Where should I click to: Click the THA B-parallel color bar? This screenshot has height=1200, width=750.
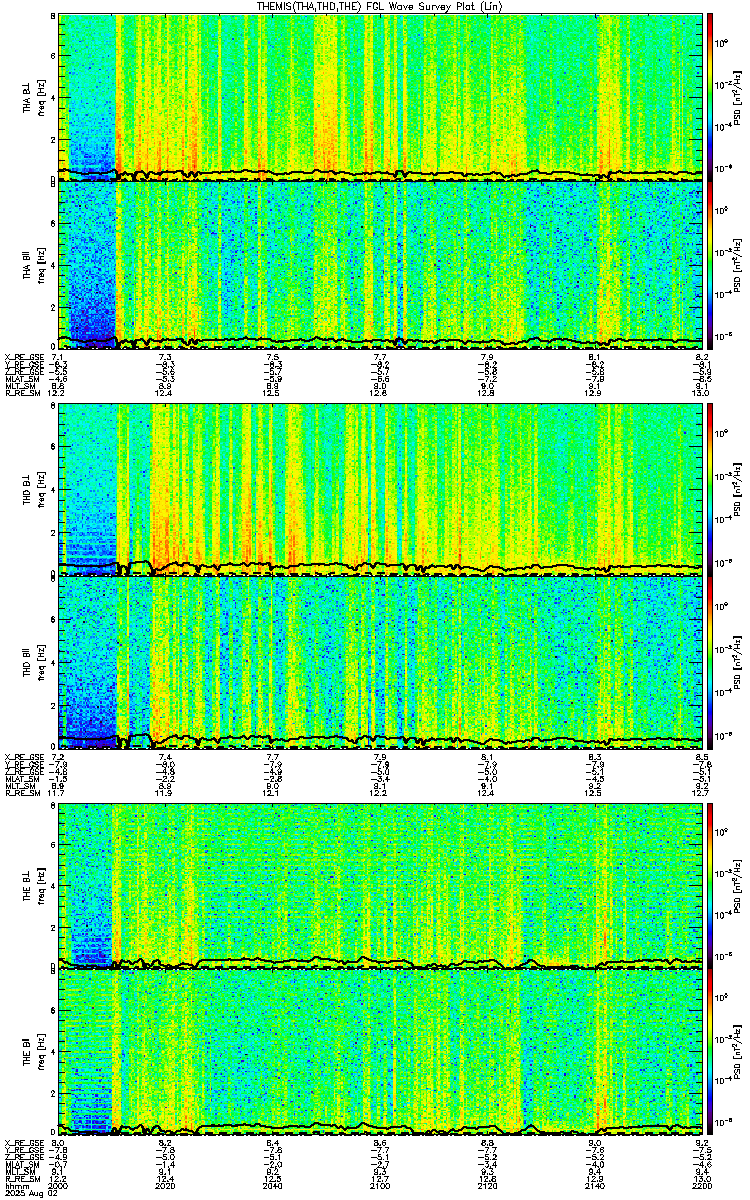click(709, 264)
